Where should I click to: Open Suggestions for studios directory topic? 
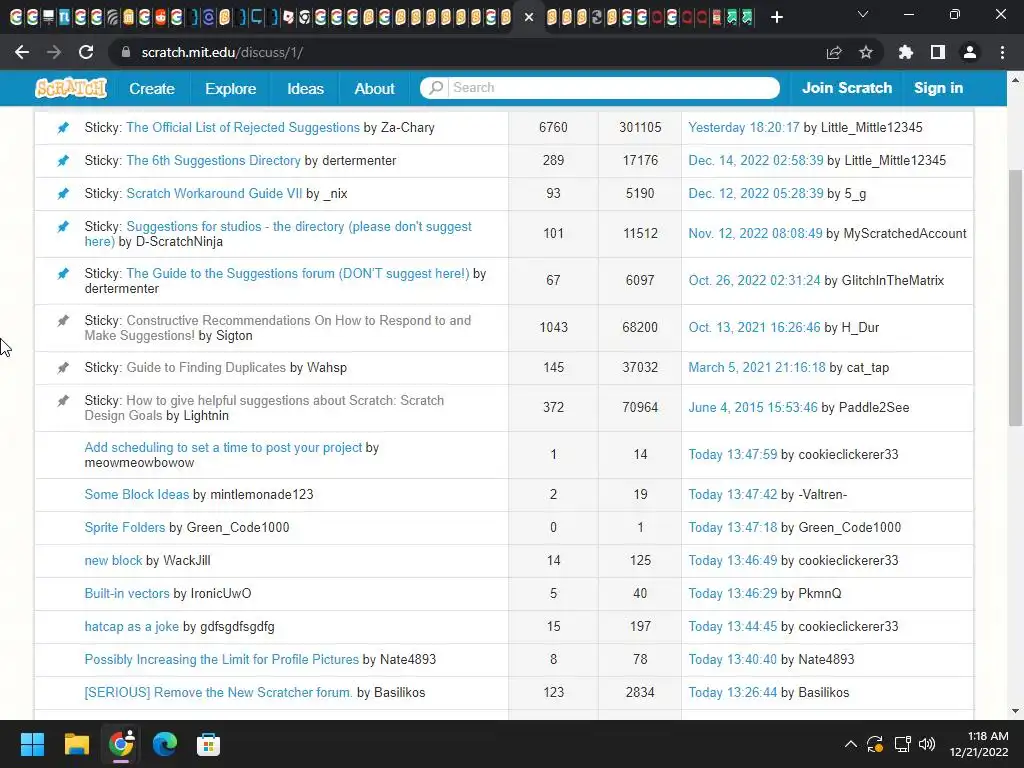tap(278, 234)
